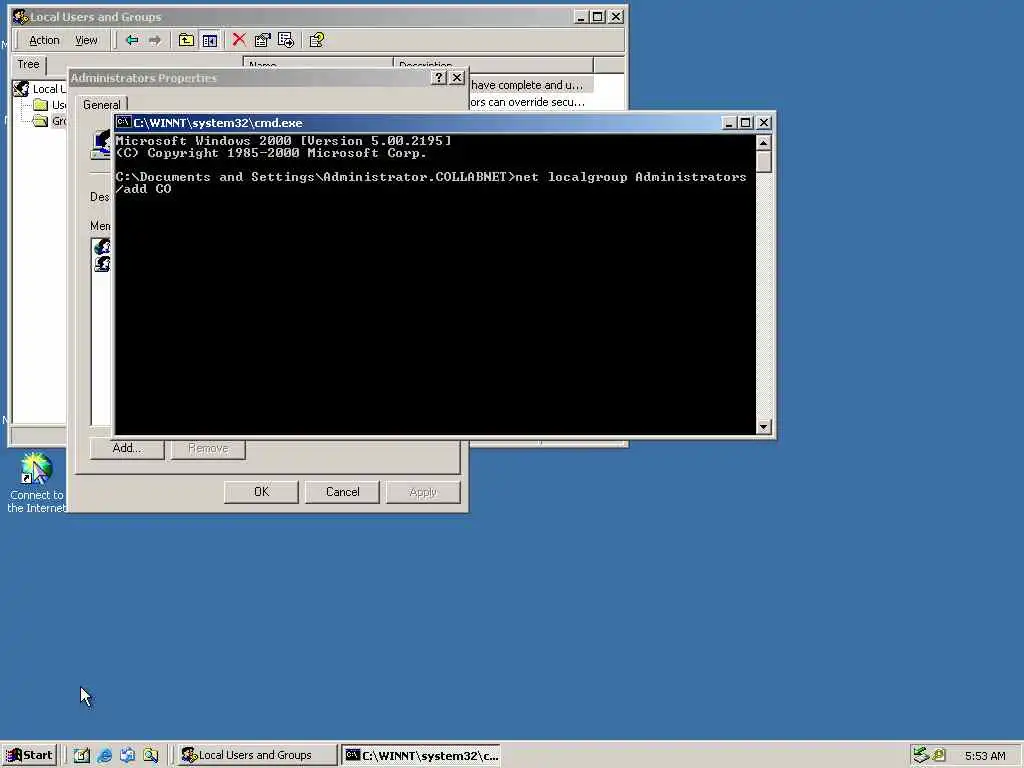The image size is (1024, 768).
Task: Switch to Local Users and Groups taskbar button
Action: (257, 755)
